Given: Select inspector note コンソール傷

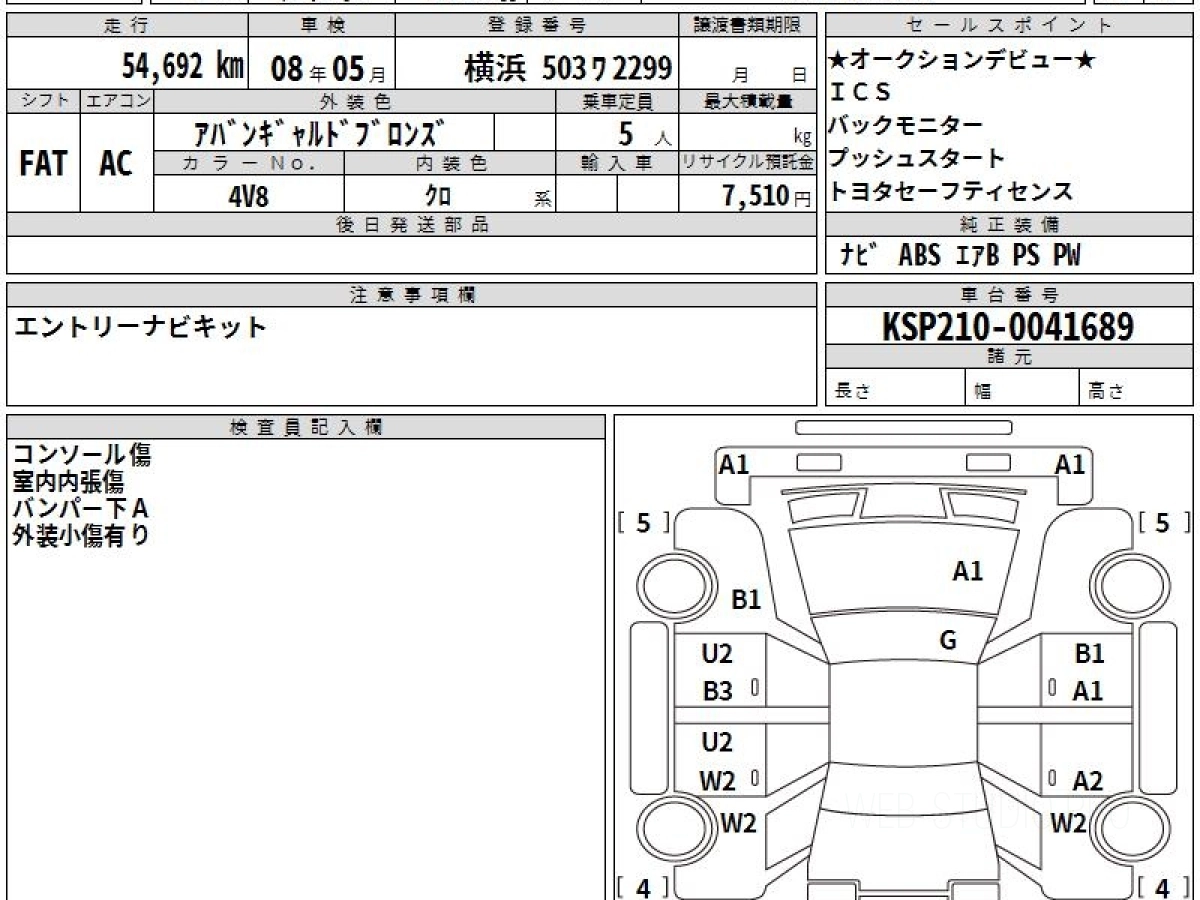Looking at the screenshot, I should click(x=81, y=456).
